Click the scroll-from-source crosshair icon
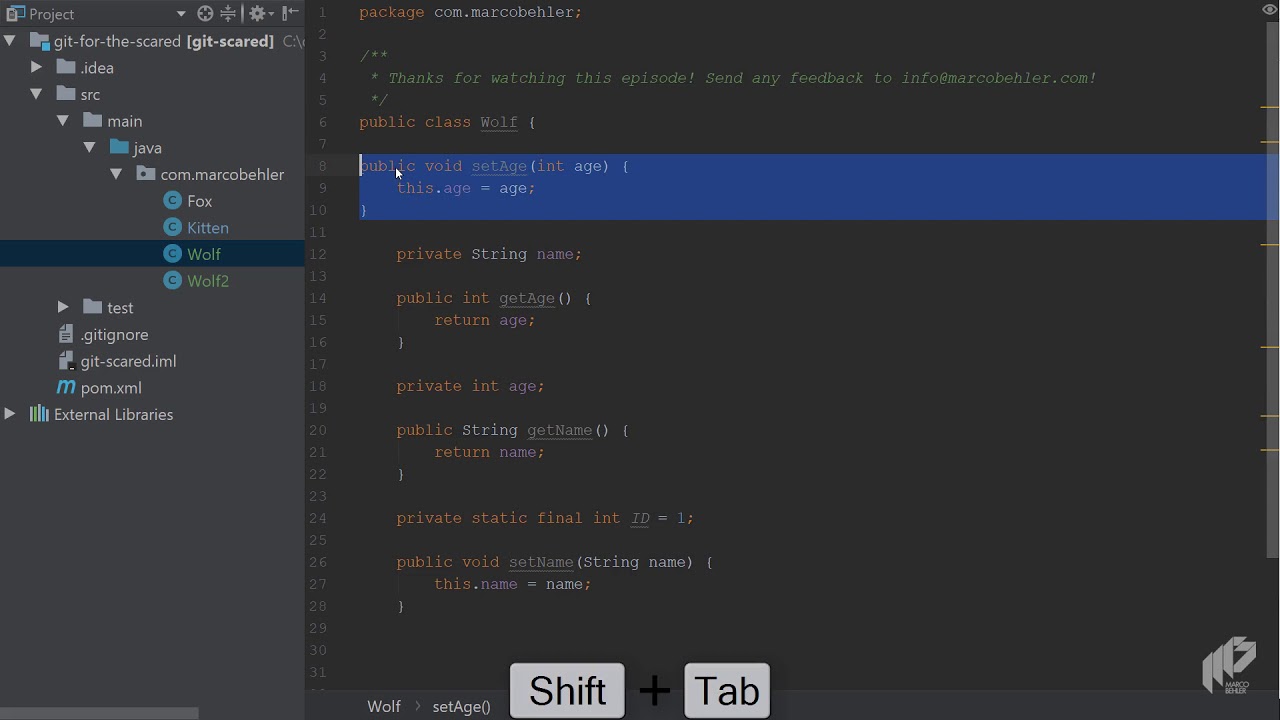The width and height of the screenshot is (1280, 720). pyautogui.click(x=205, y=14)
